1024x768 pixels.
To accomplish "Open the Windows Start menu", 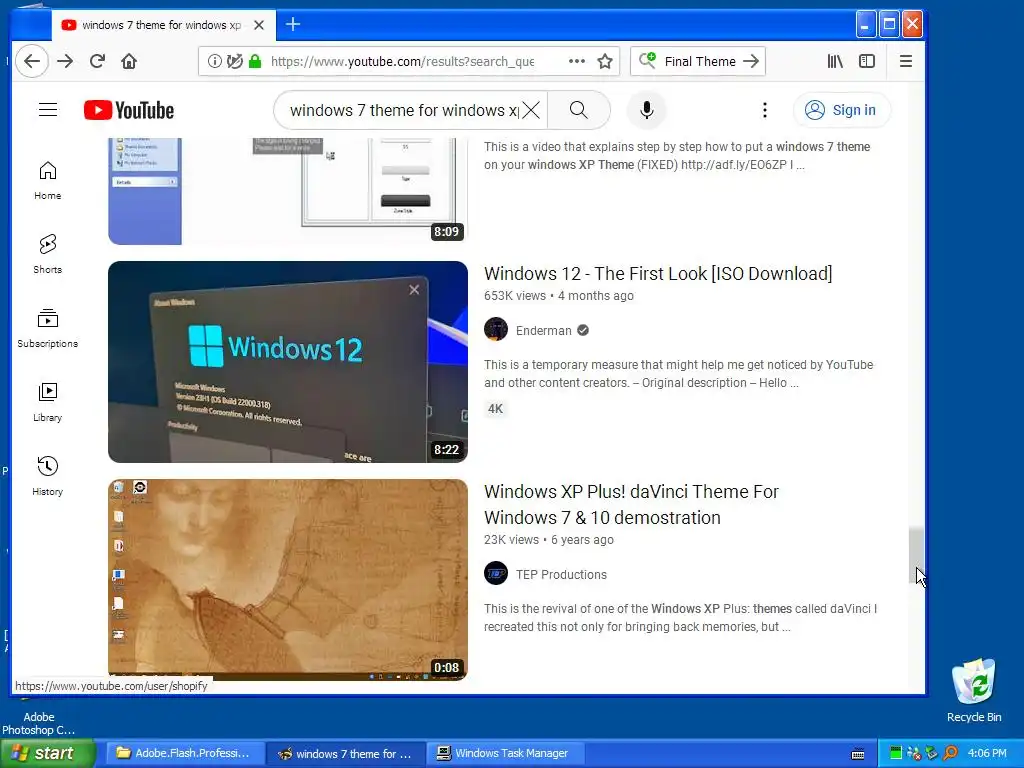I will 47,754.
